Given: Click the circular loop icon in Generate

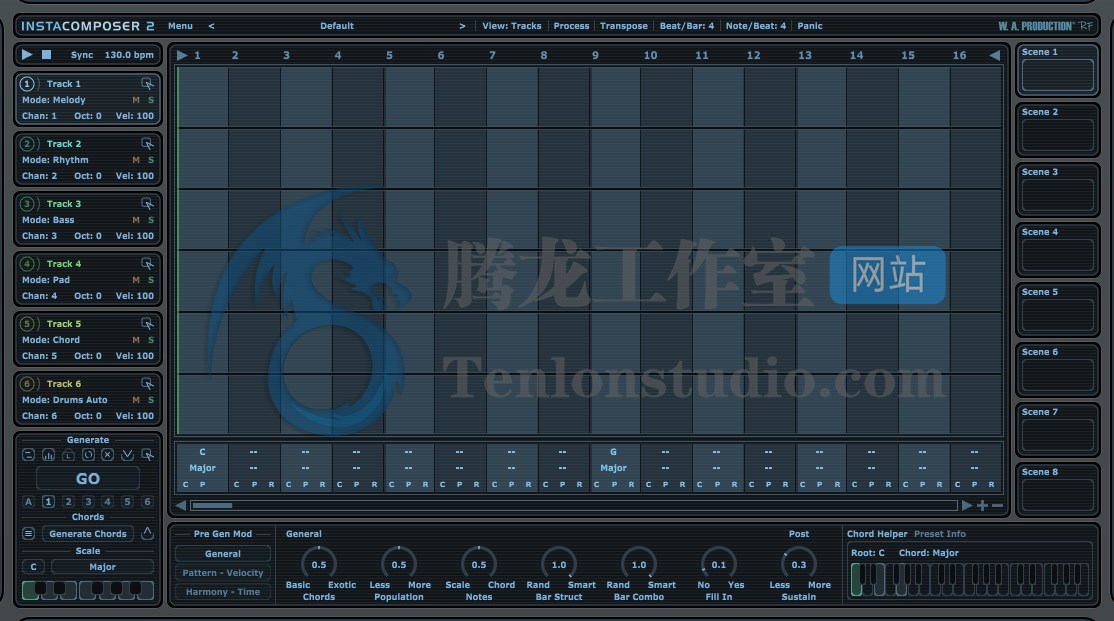Looking at the screenshot, I should point(88,455).
